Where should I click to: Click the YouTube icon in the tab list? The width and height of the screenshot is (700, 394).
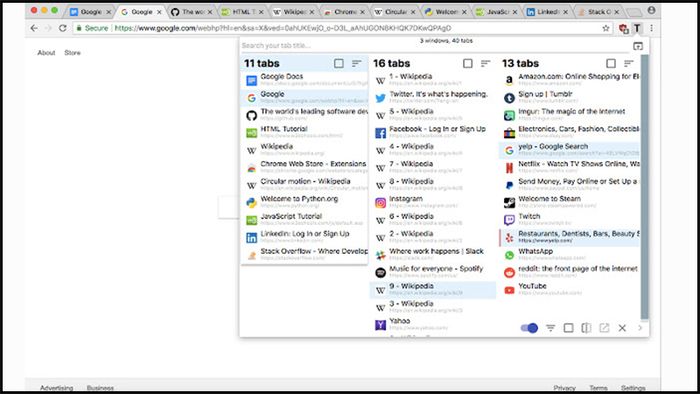pos(509,290)
